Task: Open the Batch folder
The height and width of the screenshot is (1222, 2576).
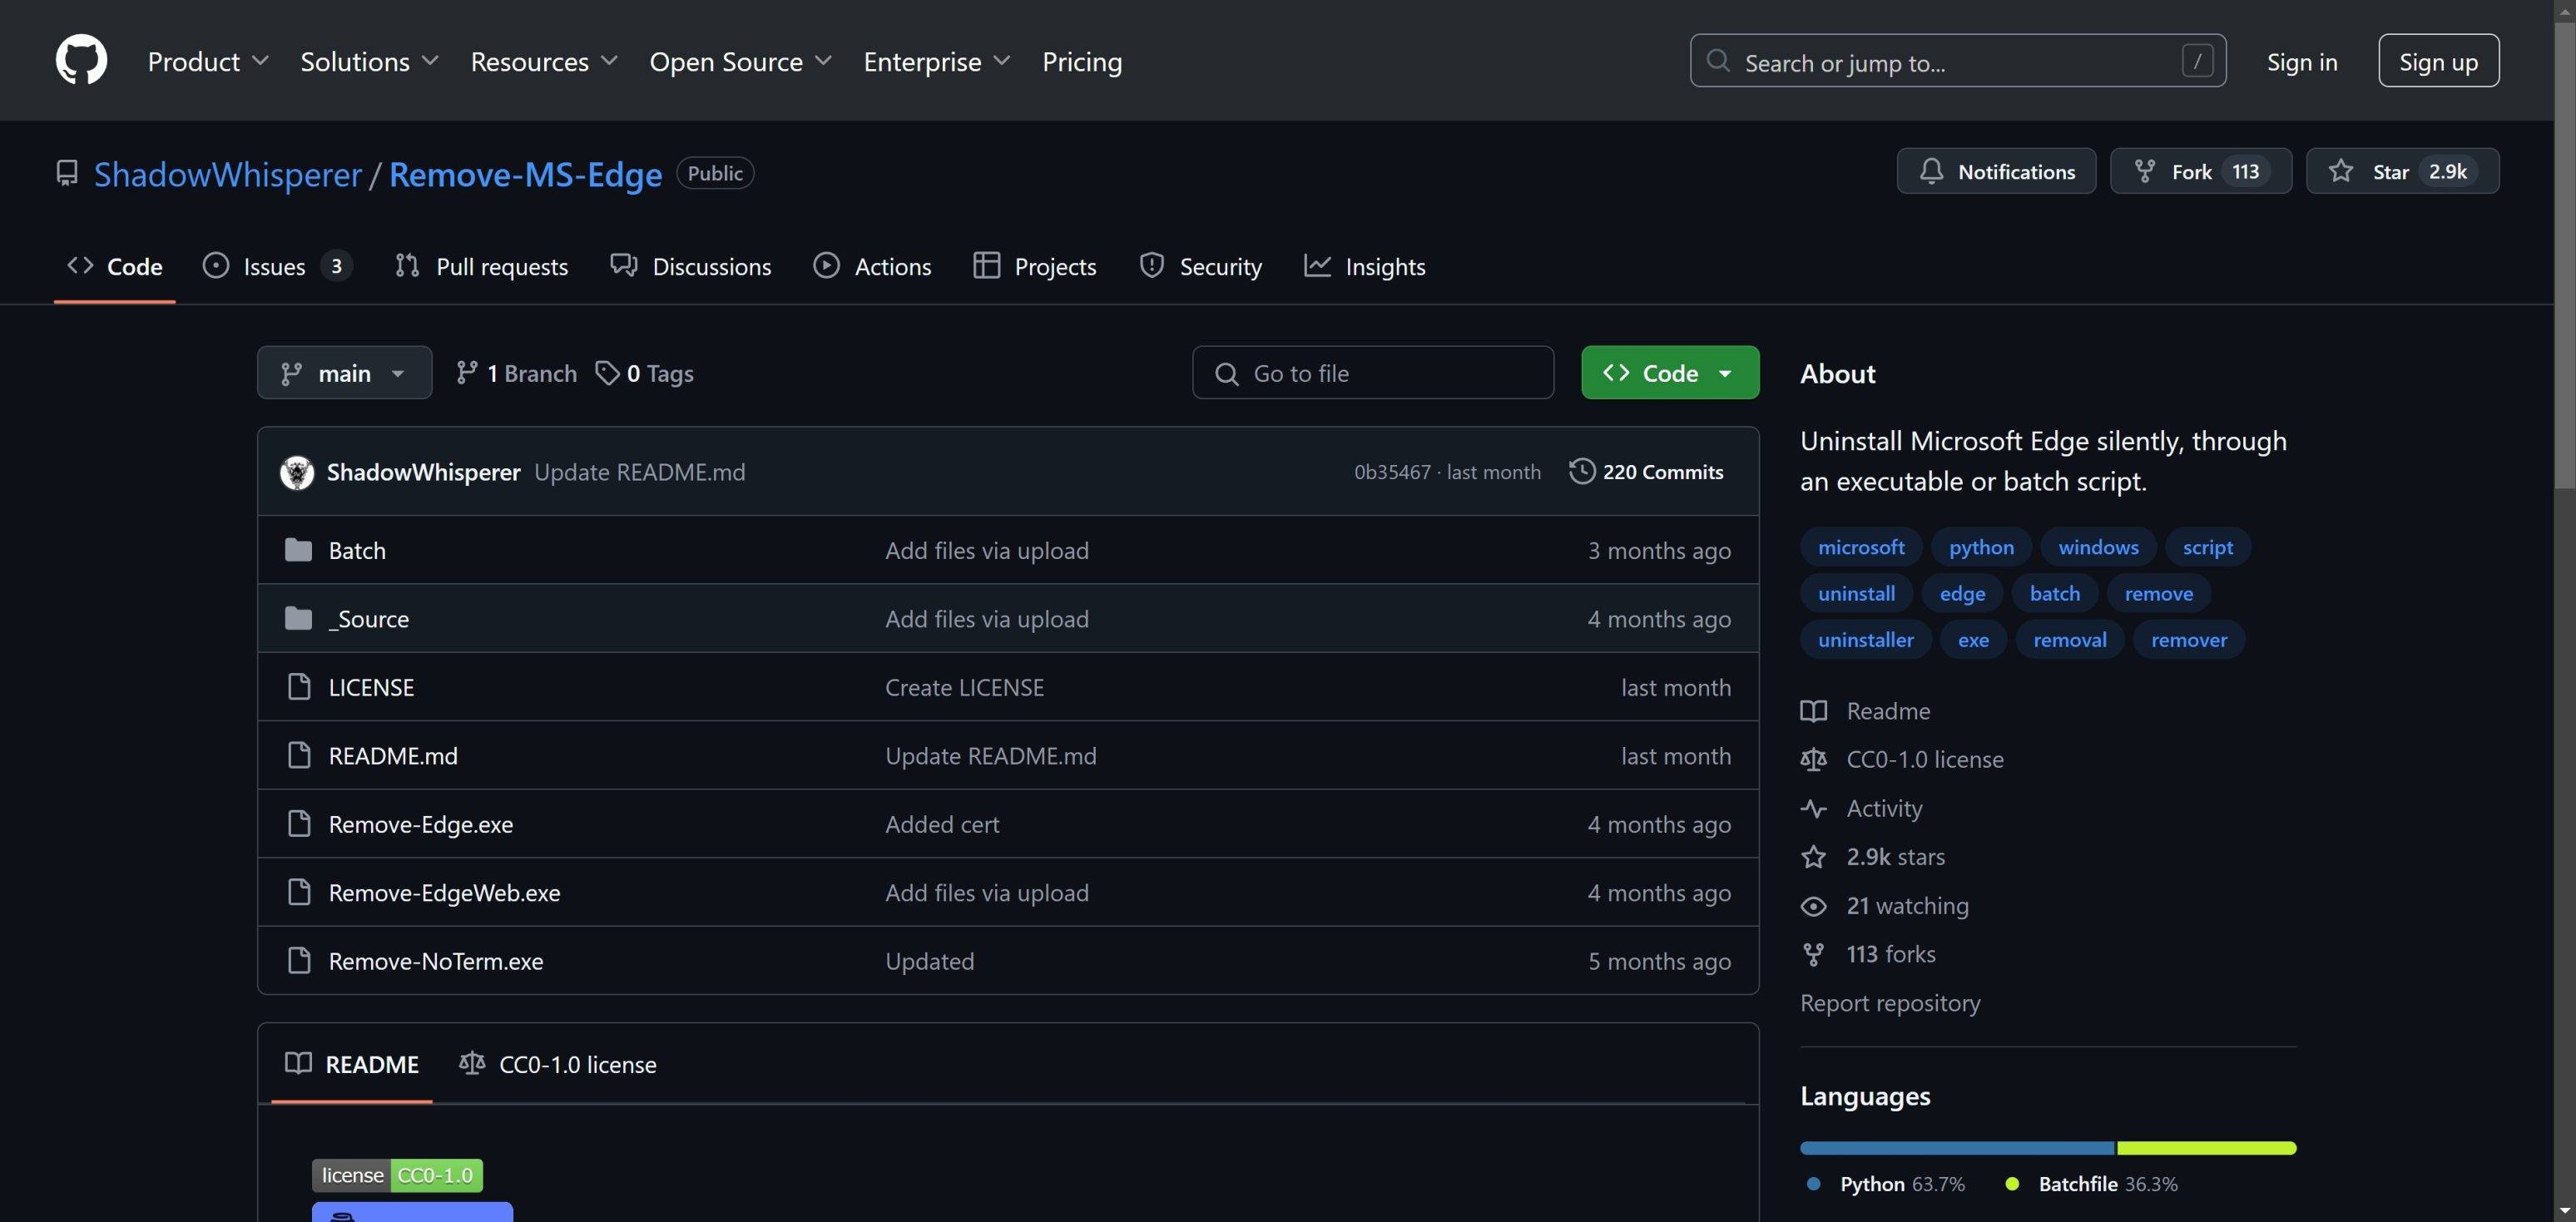Action: click(x=356, y=550)
